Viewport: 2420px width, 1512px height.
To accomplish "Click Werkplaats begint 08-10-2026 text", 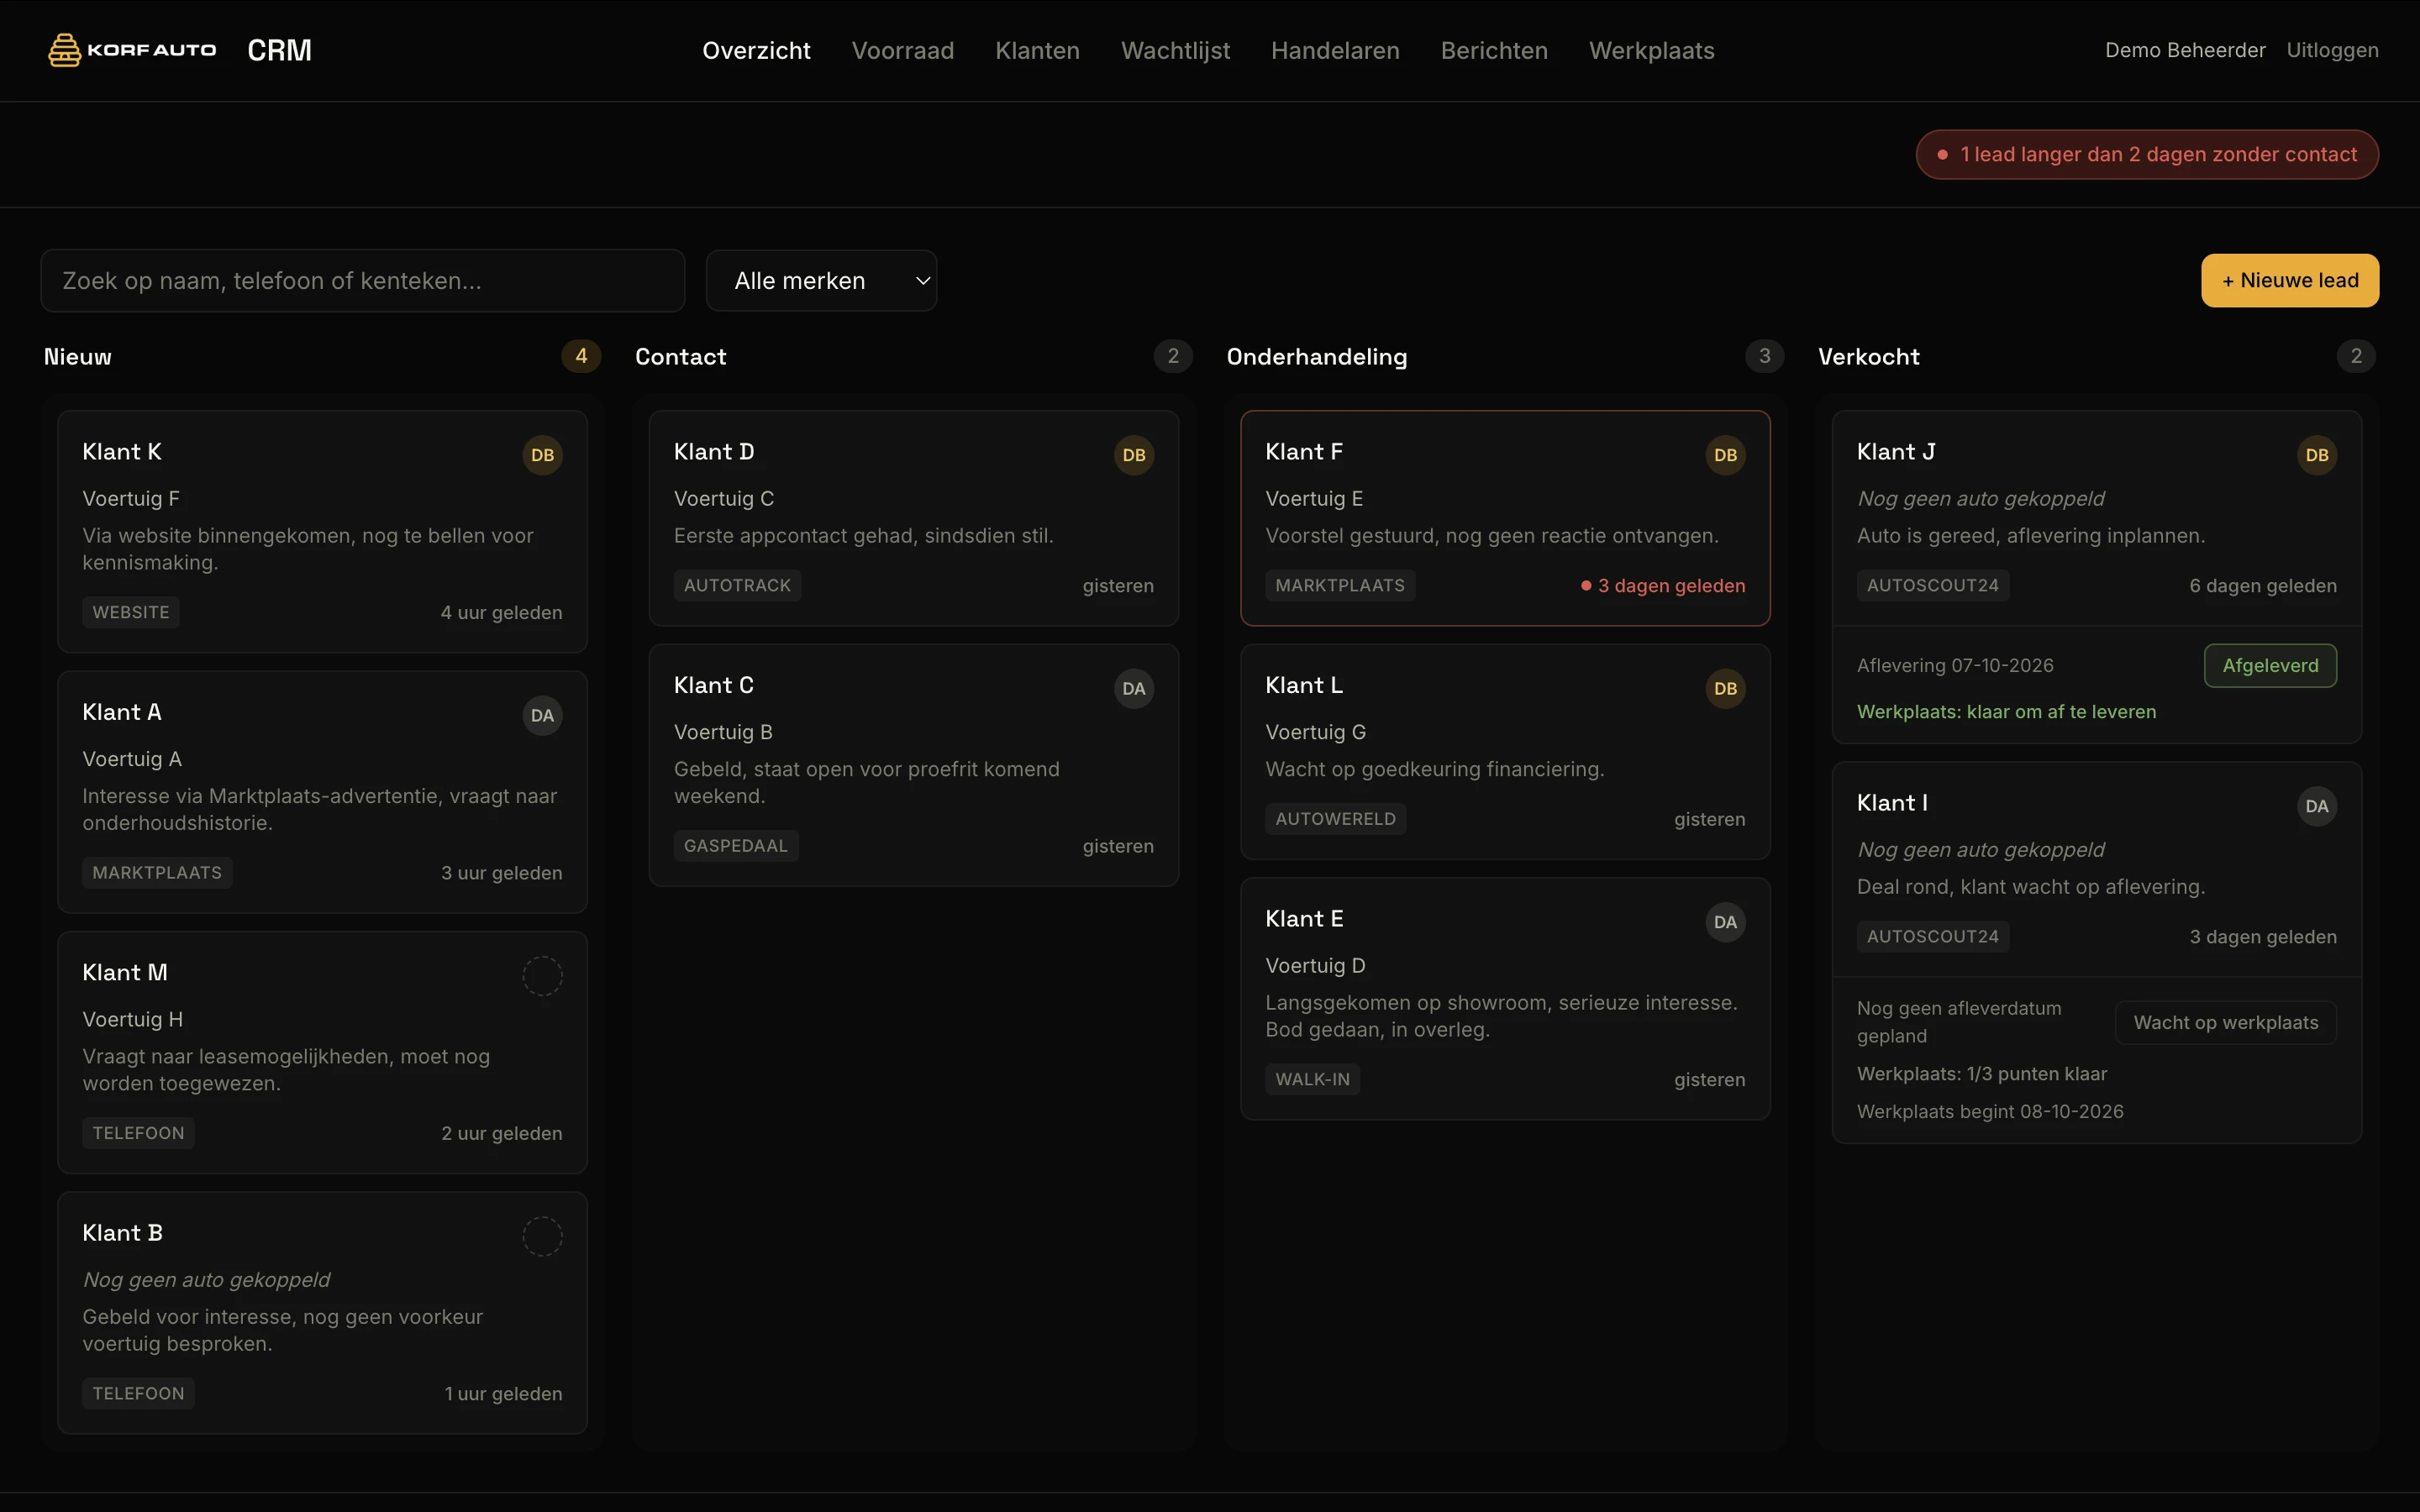I will click(1990, 1112).
